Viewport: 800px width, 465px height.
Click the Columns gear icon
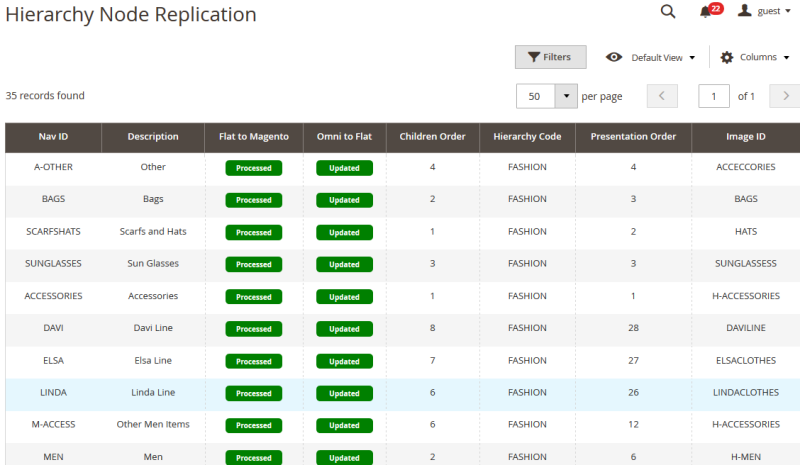(727, 57)
